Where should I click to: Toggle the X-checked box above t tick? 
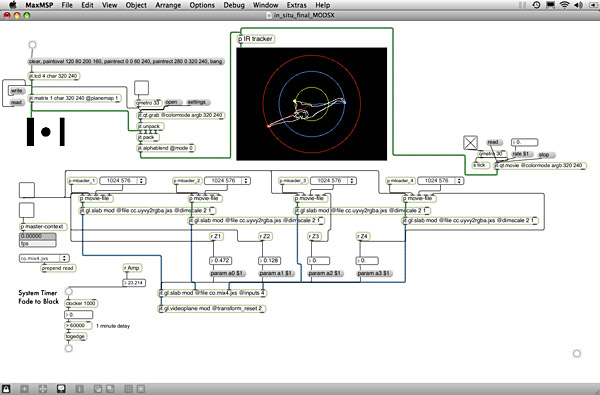(470, 143)
